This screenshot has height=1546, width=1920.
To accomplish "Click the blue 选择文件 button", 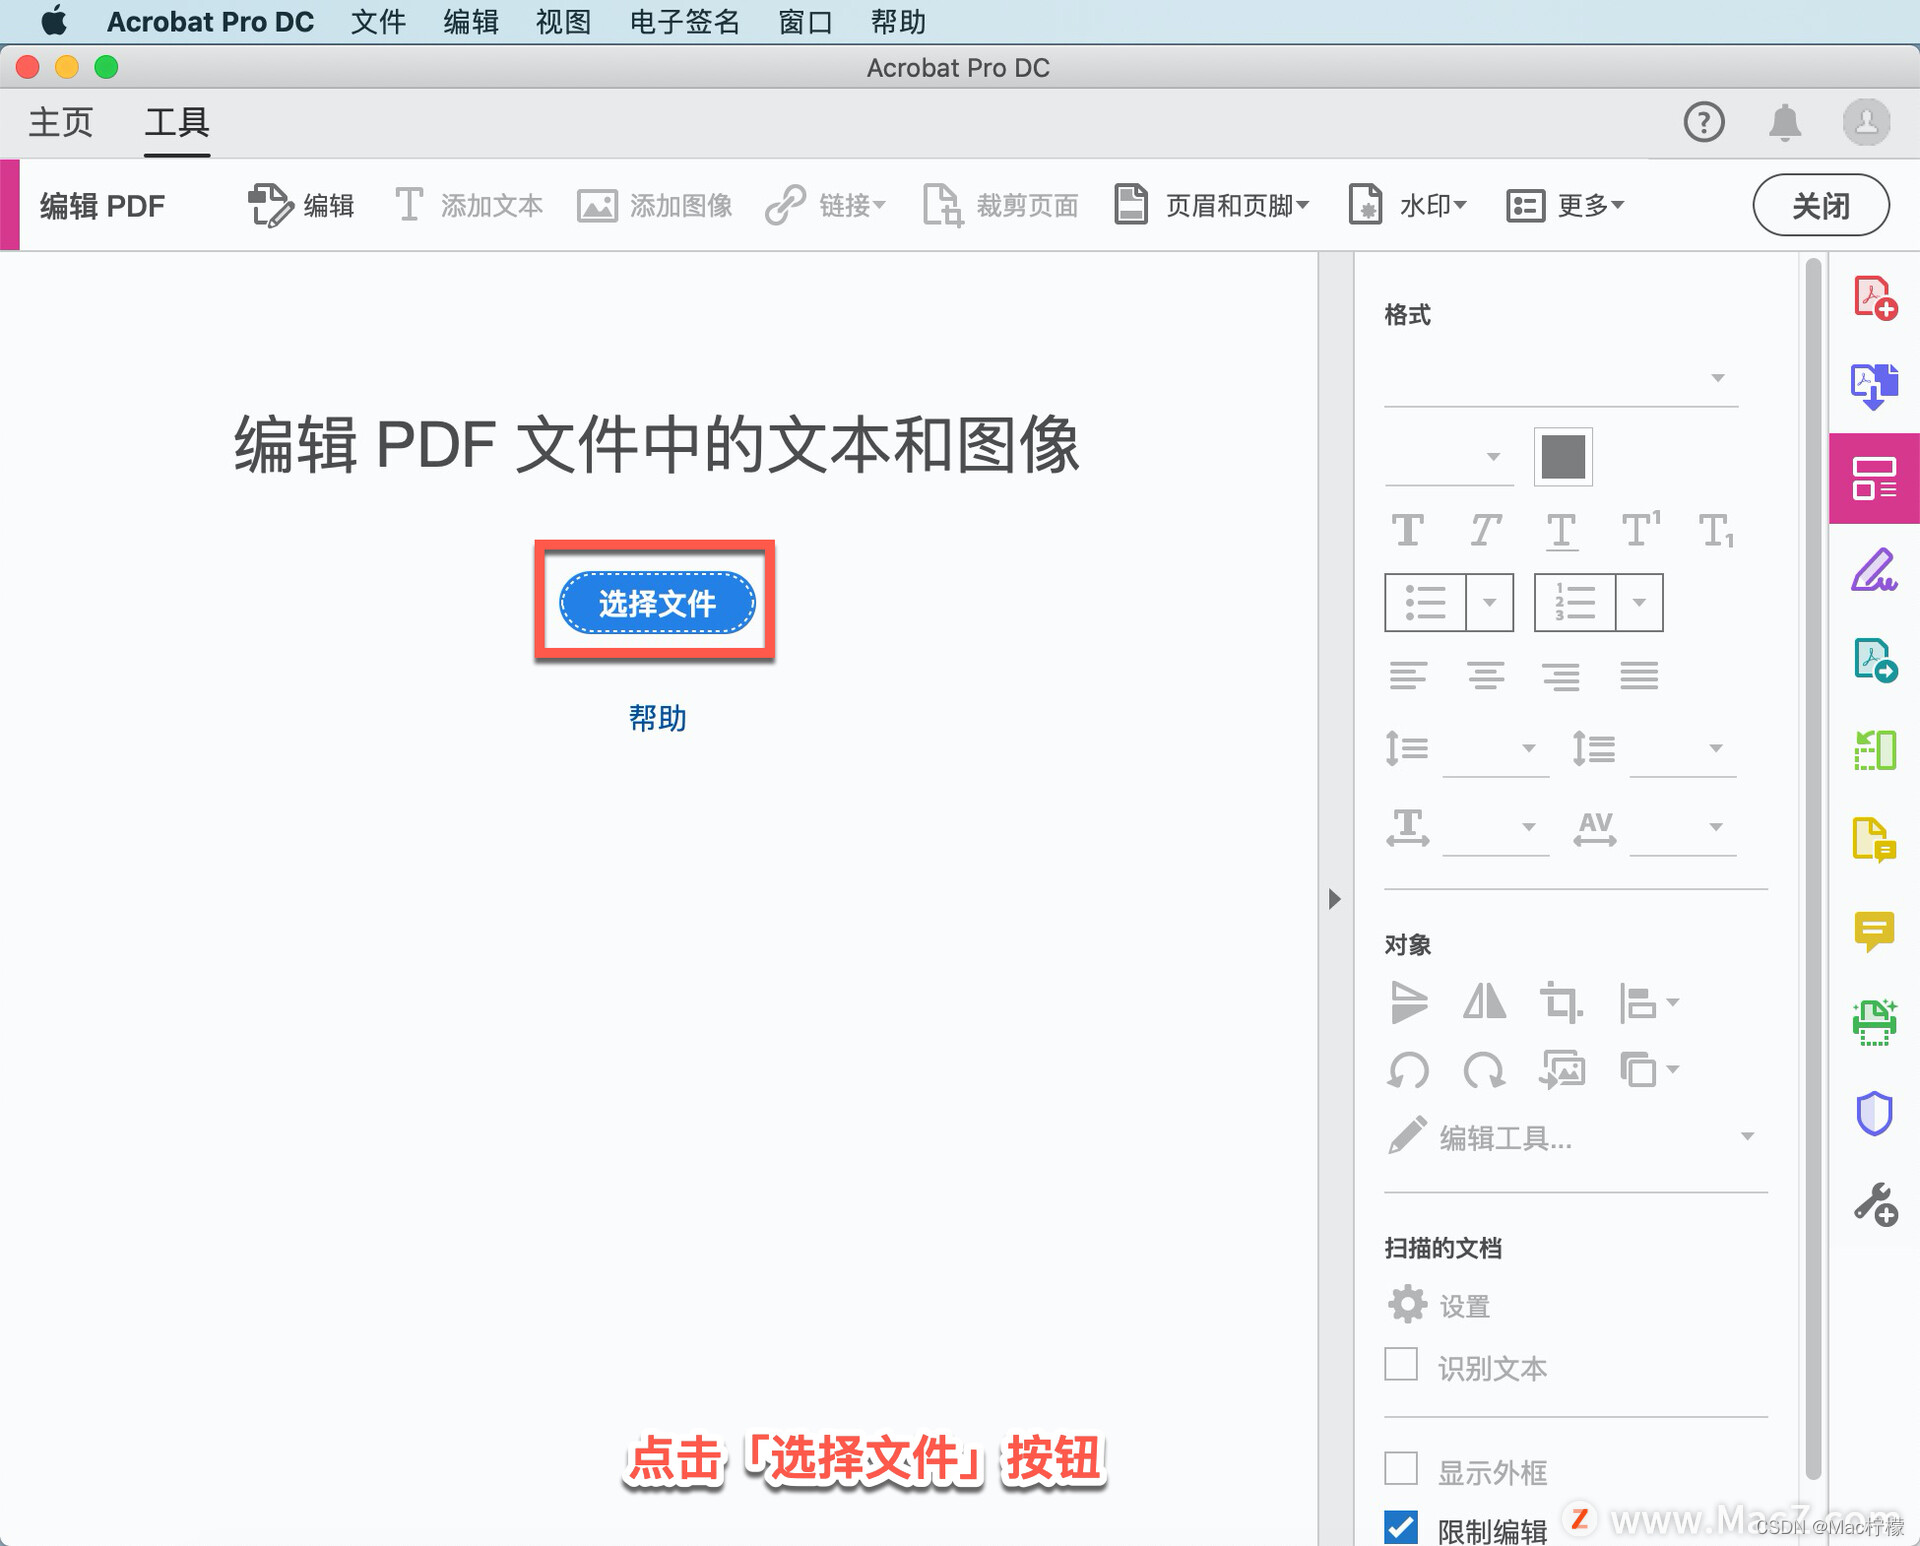I will (657, 603).
